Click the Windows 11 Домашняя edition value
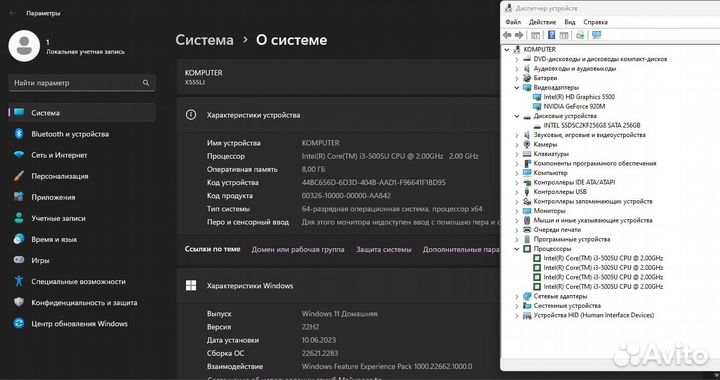720x380 pixels. (339, 314)
